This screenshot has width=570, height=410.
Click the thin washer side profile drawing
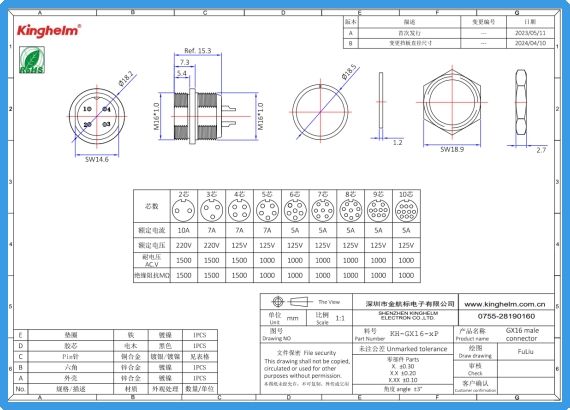point(381,100)
